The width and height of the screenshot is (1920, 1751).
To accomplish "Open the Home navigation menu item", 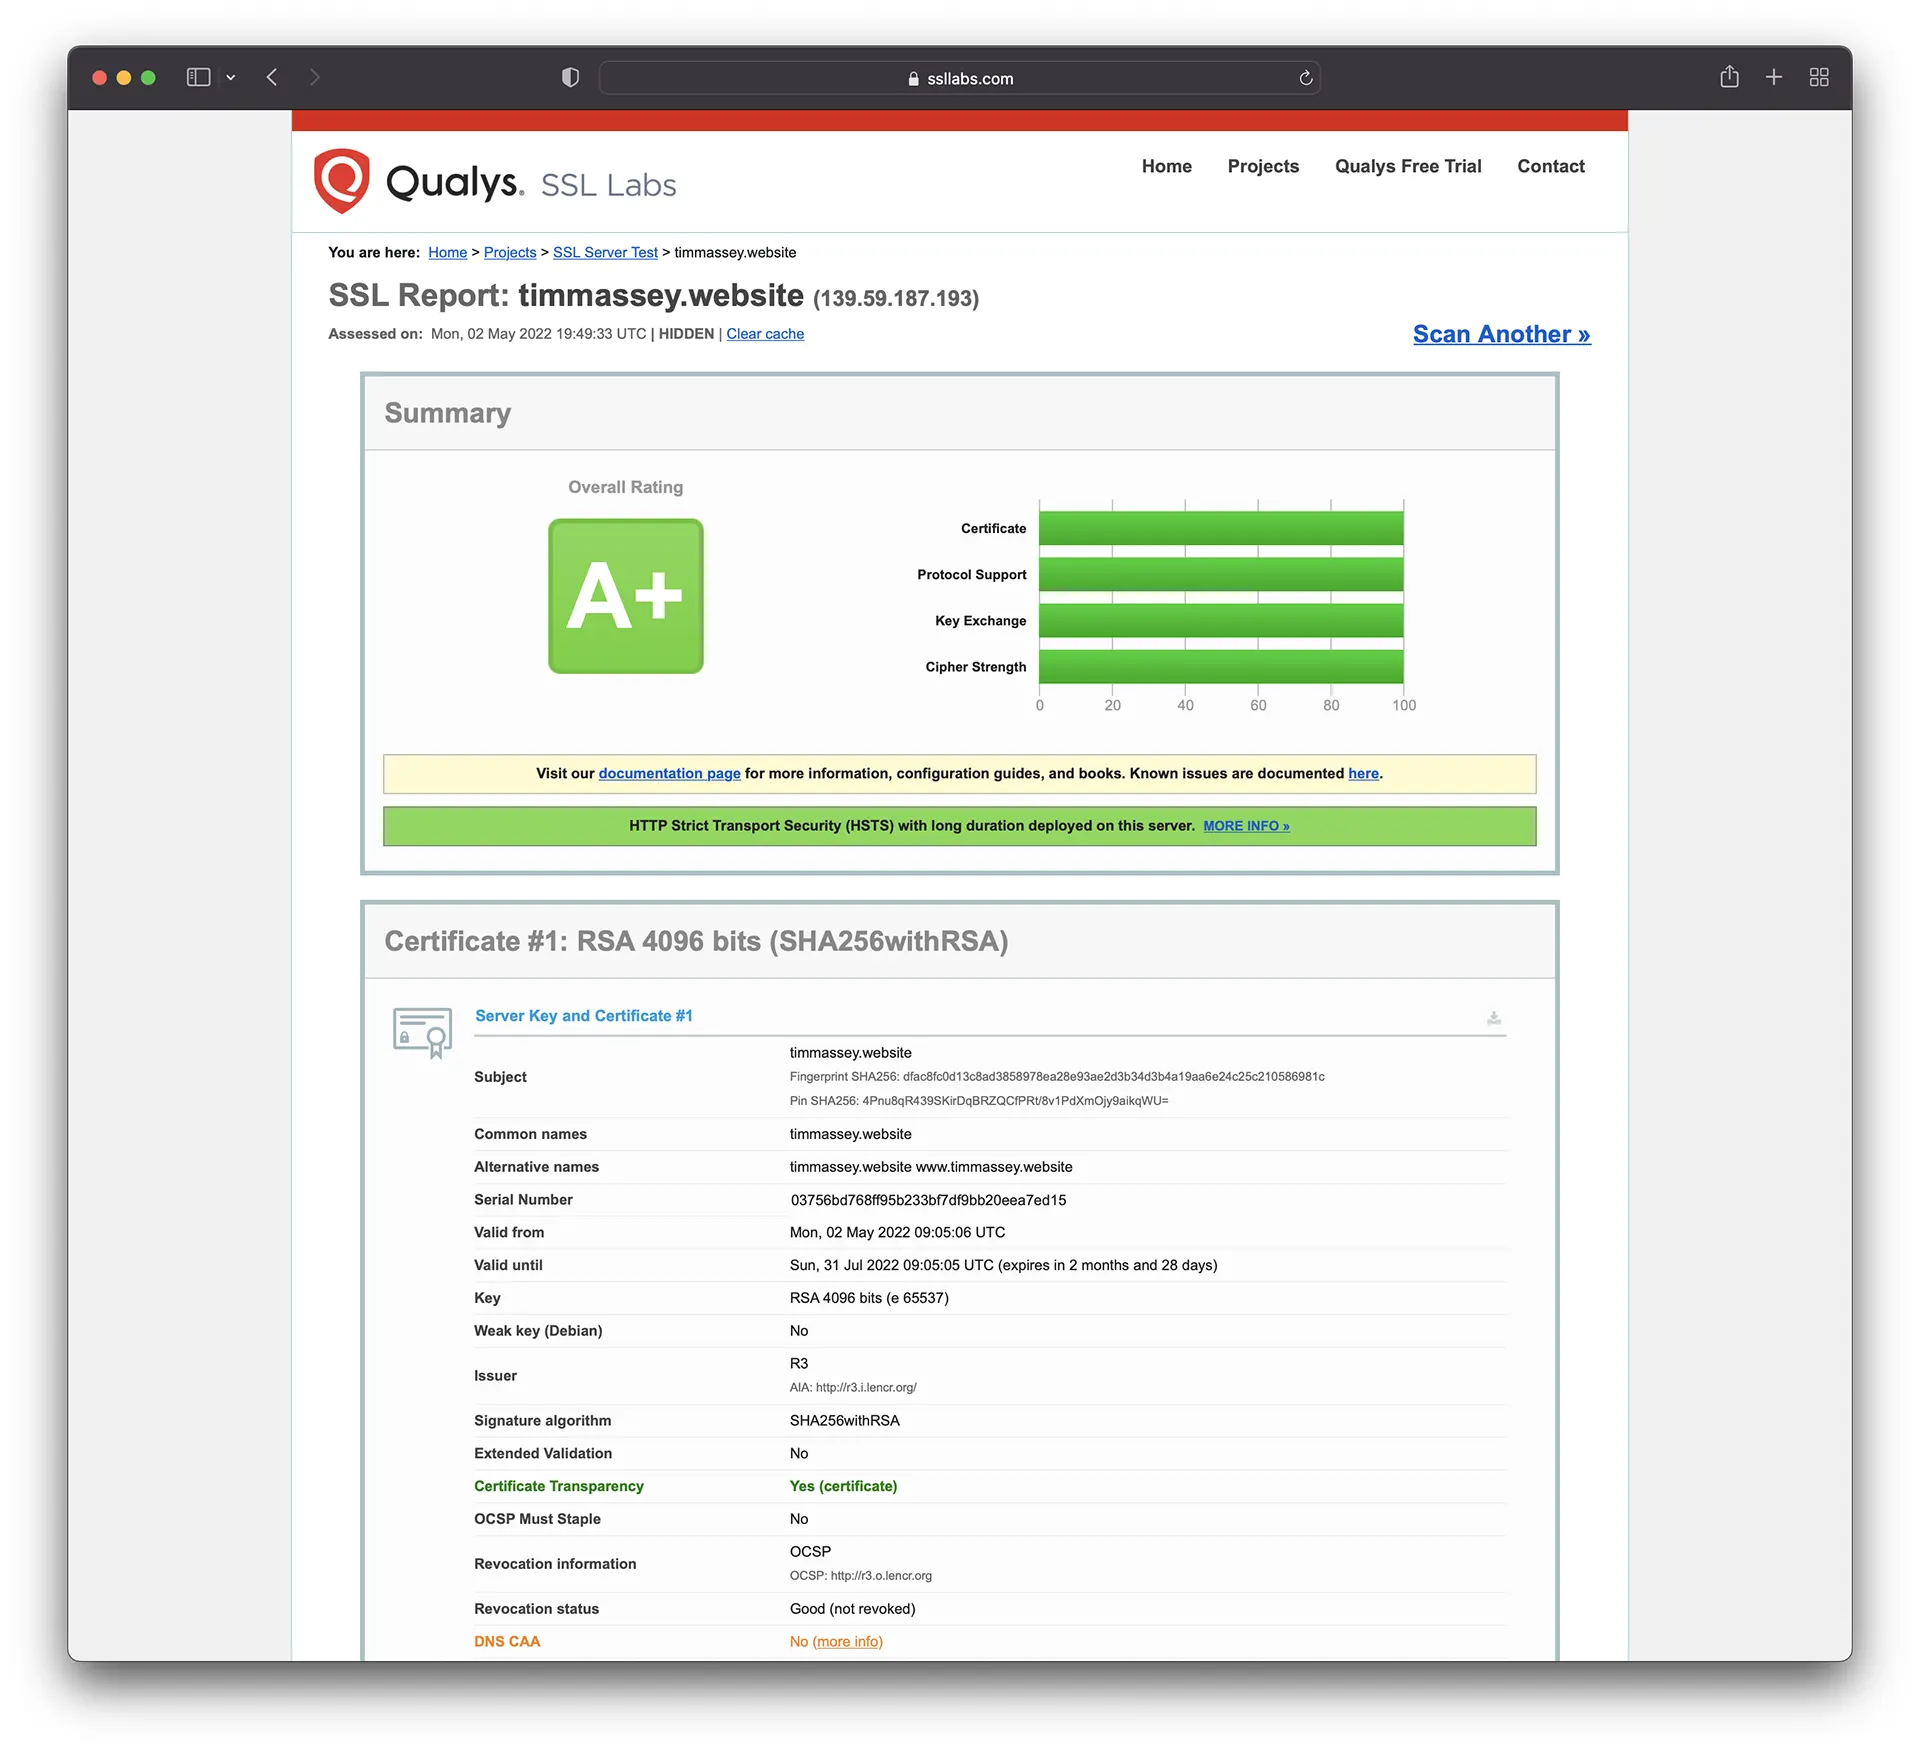I will pos(1166,166).
